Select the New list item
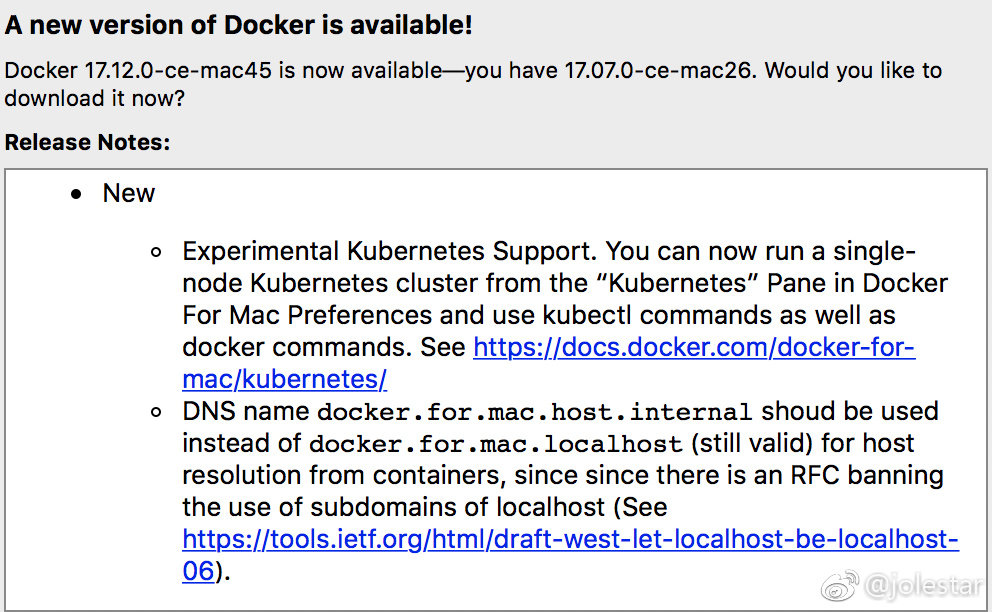The image size is (992, 612). 128,193
